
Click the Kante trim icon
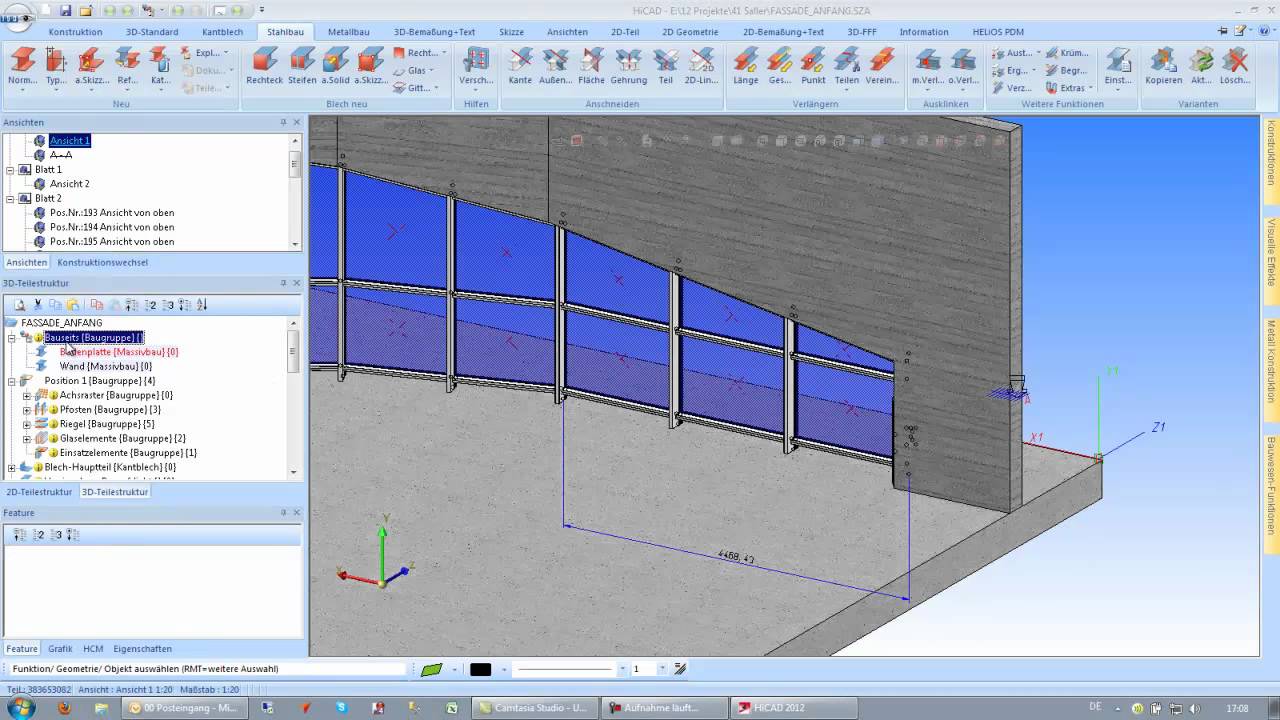tap(520, 66)
